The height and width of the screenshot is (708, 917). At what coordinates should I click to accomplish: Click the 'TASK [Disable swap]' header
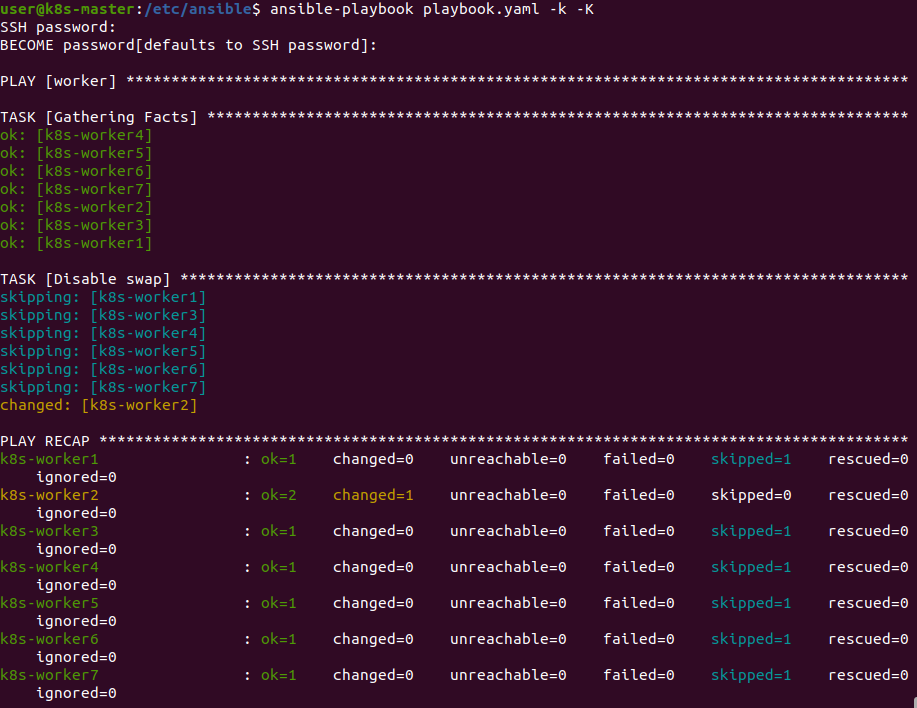click(85, 279)
